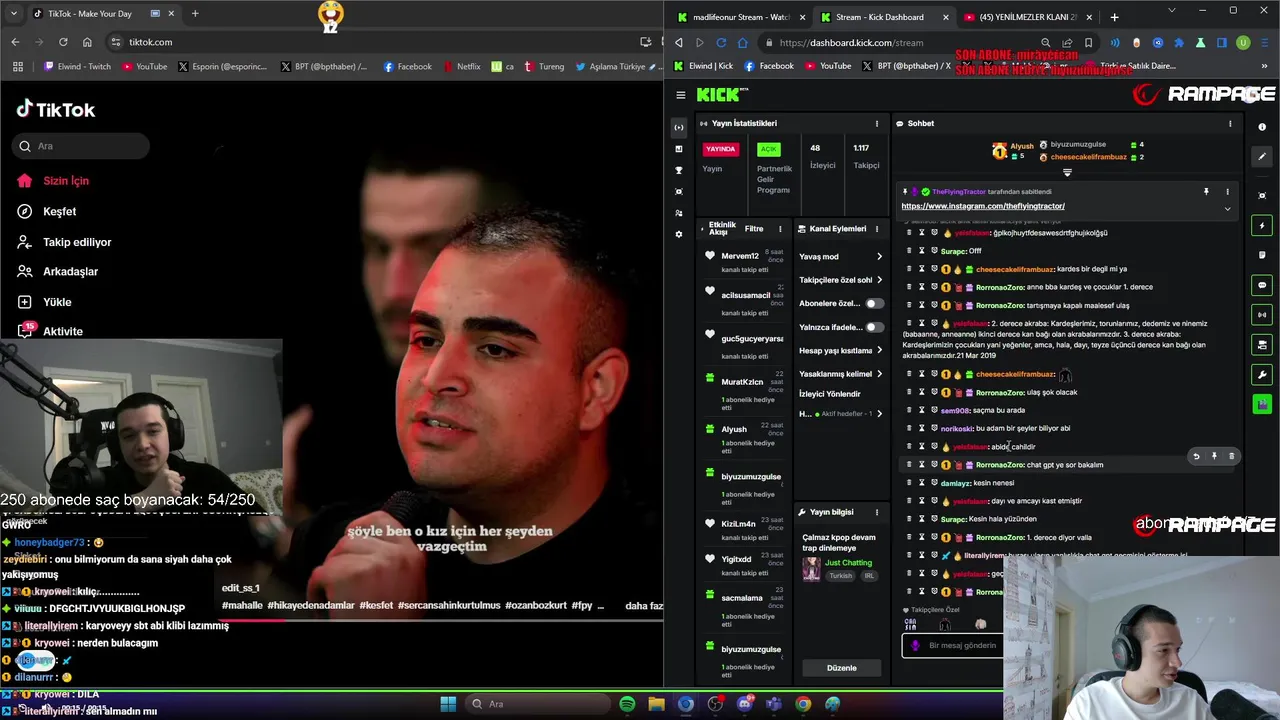Reload the TikTok page
This screenshot has height=720, width=1280.
(63, 42)
